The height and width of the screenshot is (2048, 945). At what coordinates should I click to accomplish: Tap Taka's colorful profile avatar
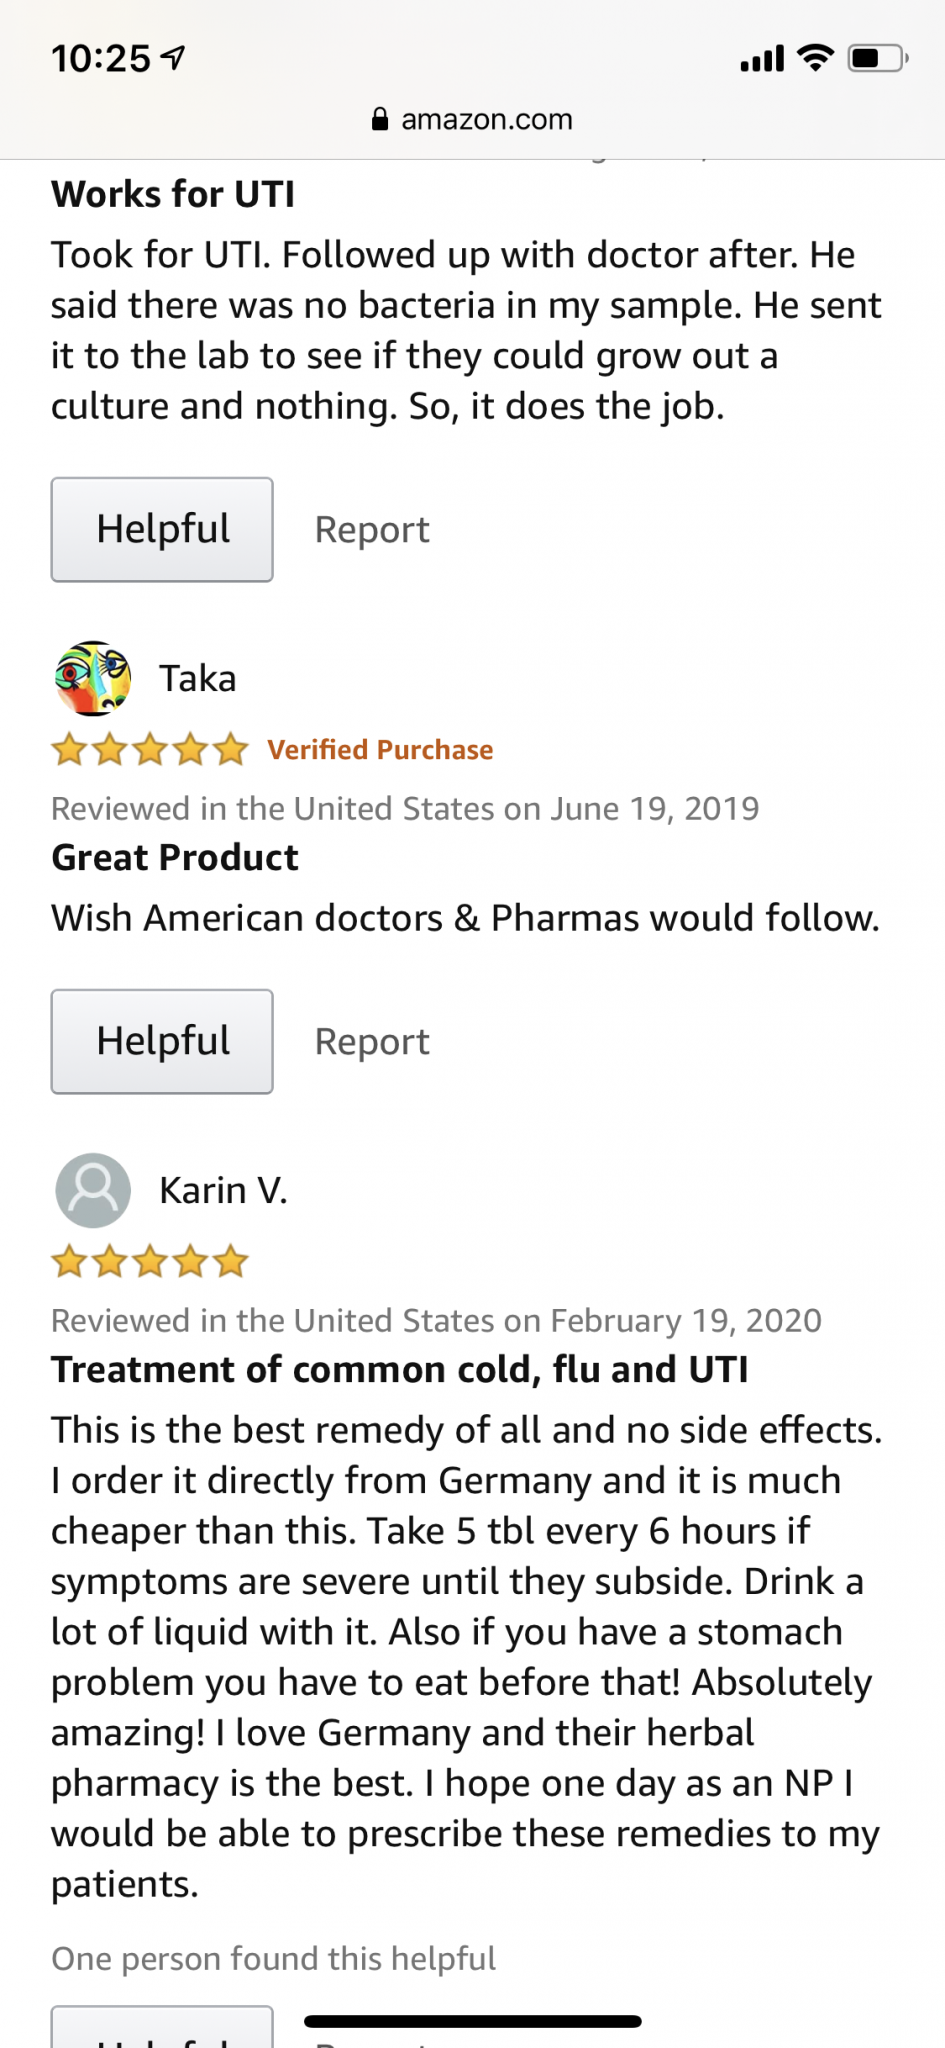93,679
